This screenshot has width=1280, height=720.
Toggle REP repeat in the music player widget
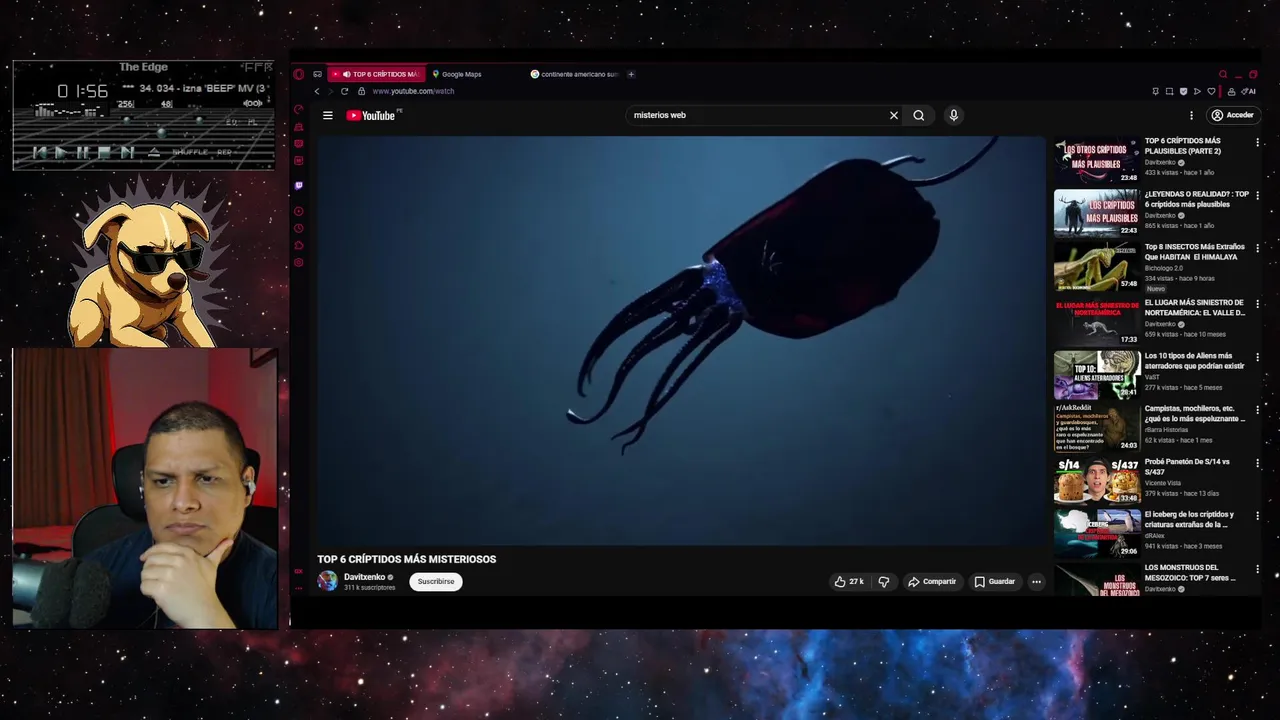click(x=224, y=152)
